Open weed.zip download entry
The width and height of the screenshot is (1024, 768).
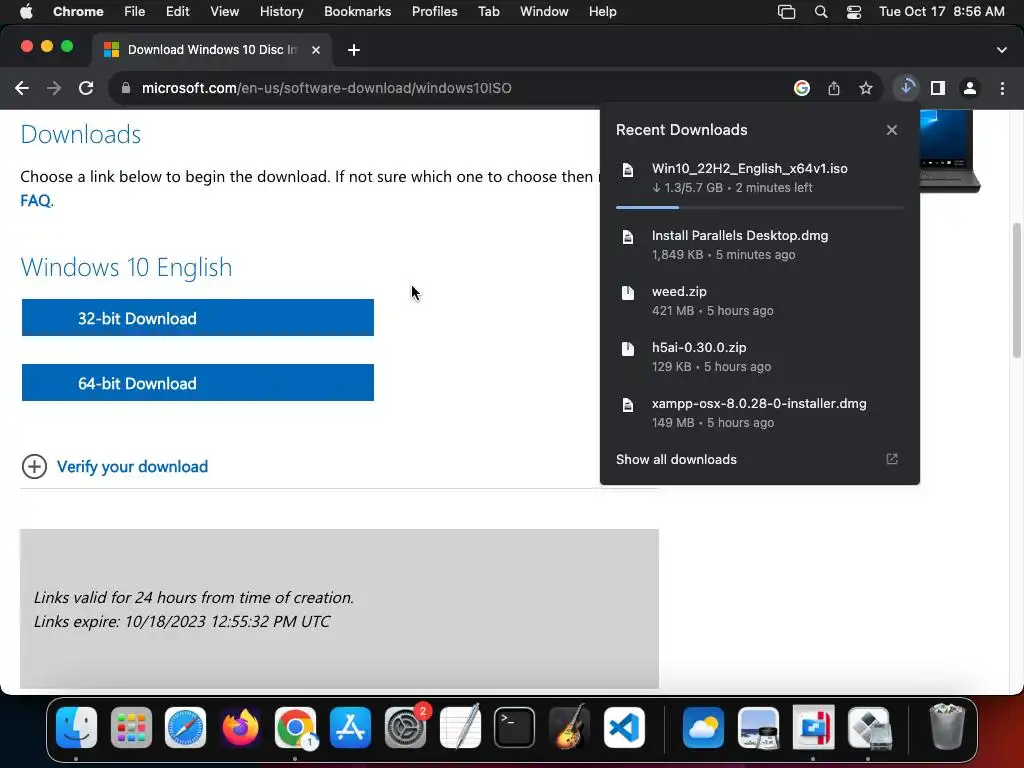[760, 301]
